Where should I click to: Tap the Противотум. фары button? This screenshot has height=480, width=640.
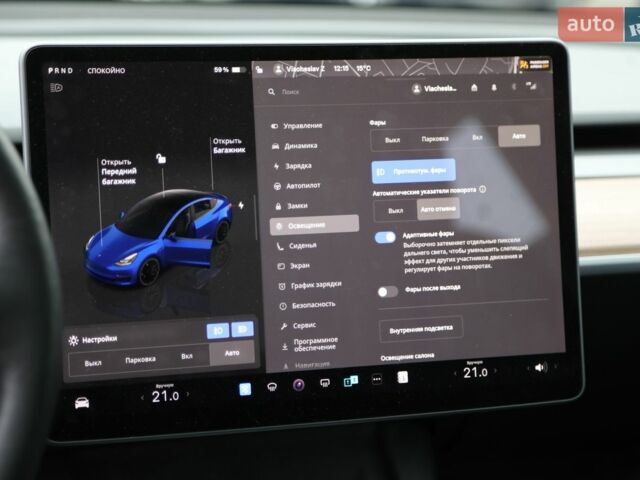point(413,171)
